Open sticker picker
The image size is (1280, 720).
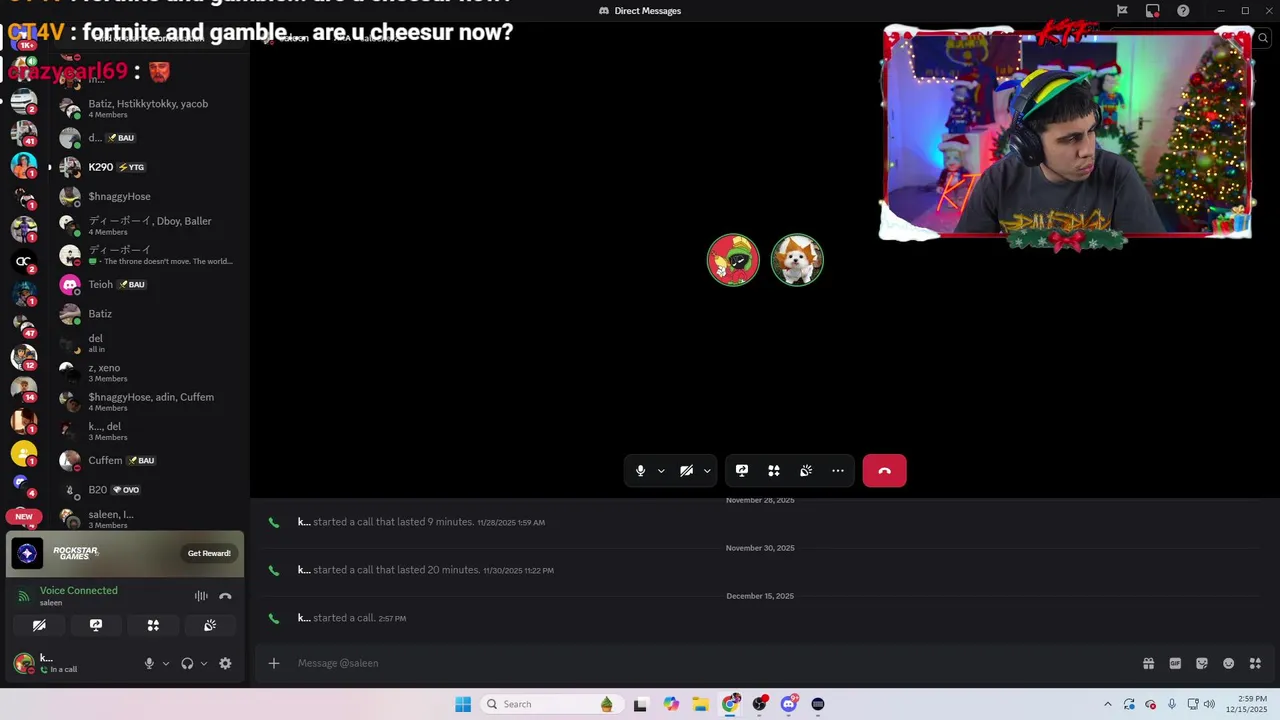tap(1202, 663)
